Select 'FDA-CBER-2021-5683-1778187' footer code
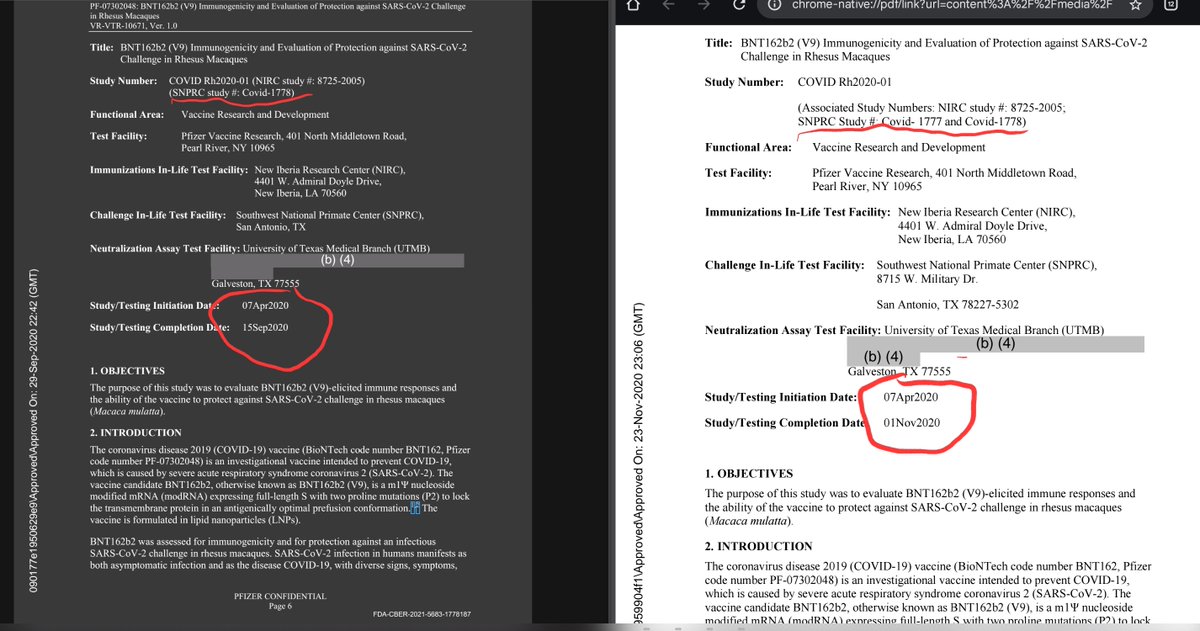The image size is (1200, 631). [421, 613]
